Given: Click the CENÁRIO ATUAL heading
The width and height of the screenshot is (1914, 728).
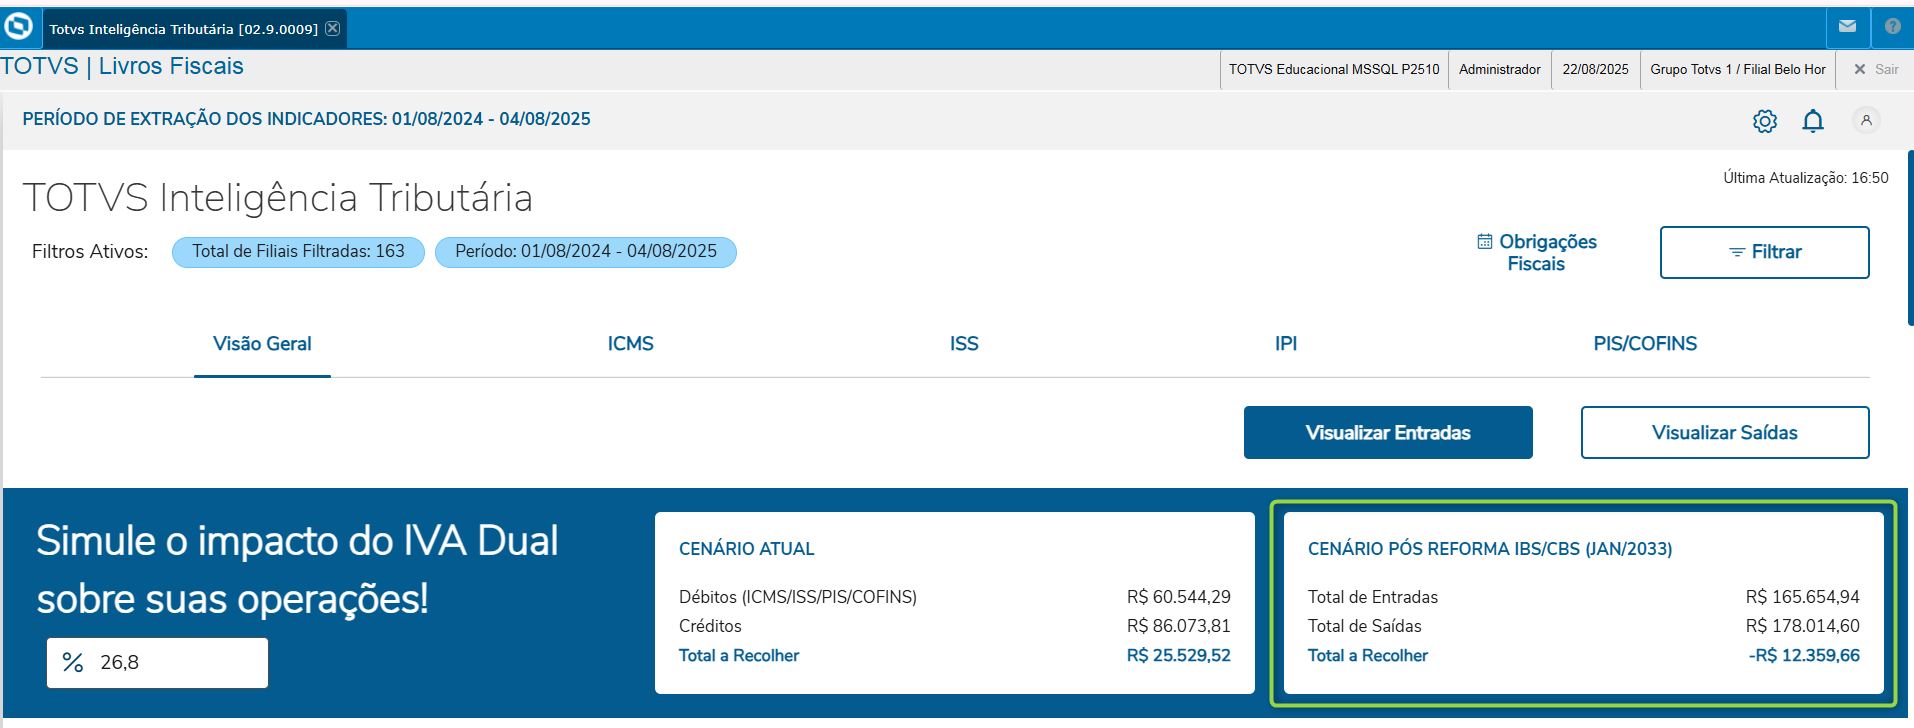Looking at the screenshot, I should tap(747, 549).
